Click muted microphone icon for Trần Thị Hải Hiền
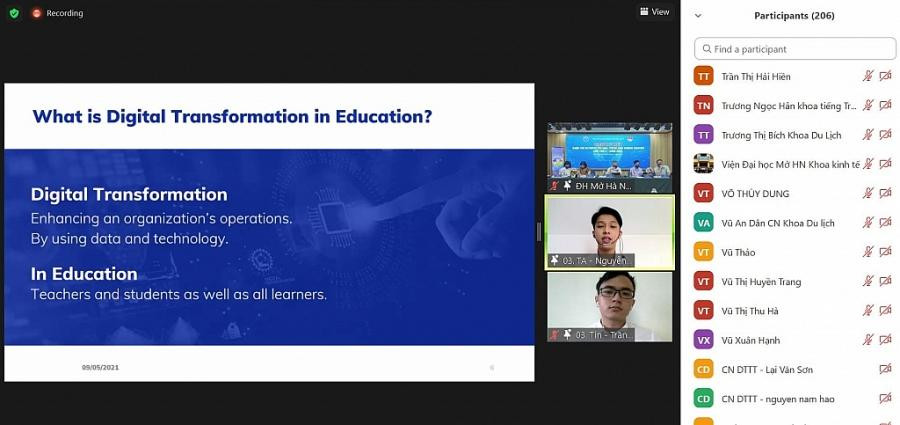 (868, 77)
